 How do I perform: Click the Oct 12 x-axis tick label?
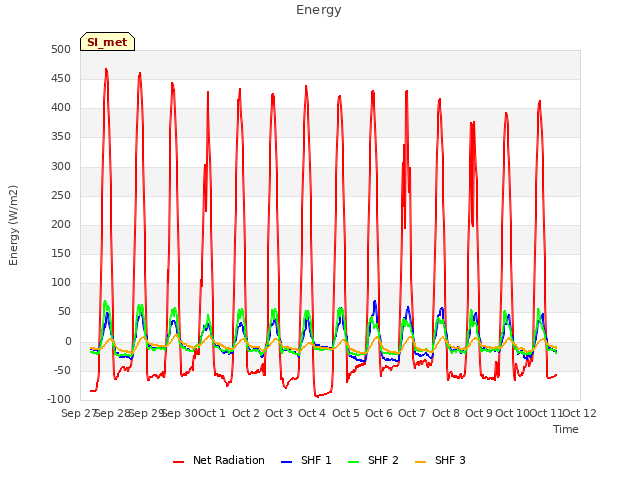pyautogui.click(x=579, y=413)
